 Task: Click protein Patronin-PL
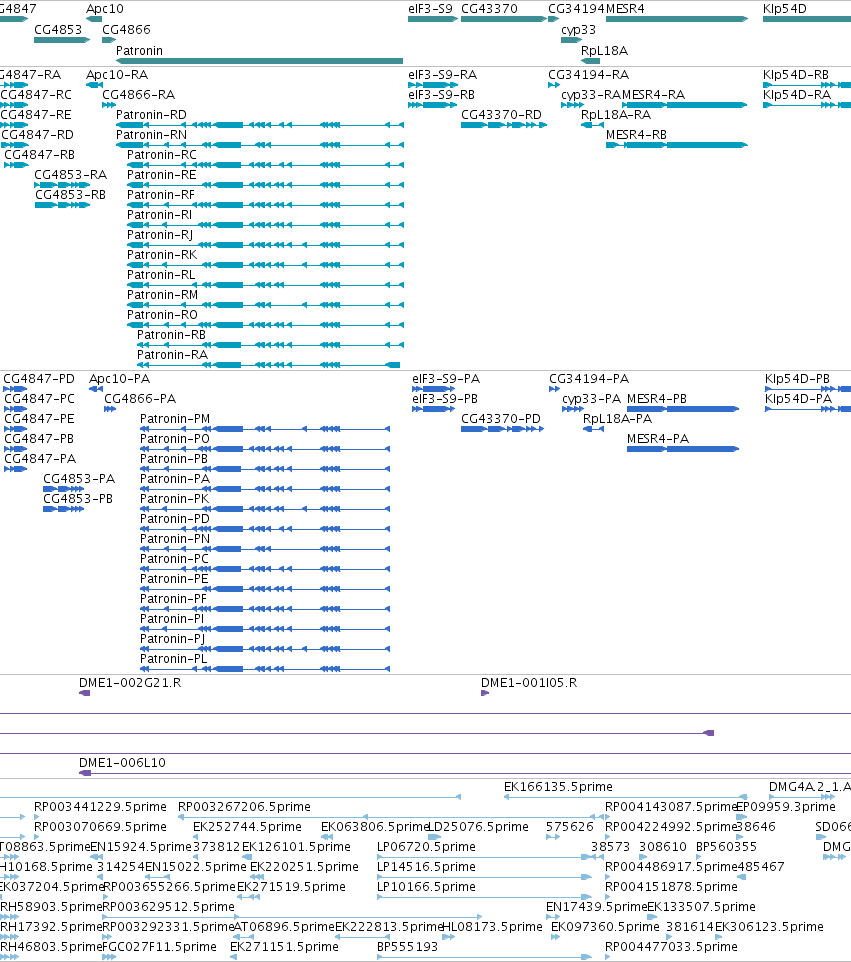(174, 659)
